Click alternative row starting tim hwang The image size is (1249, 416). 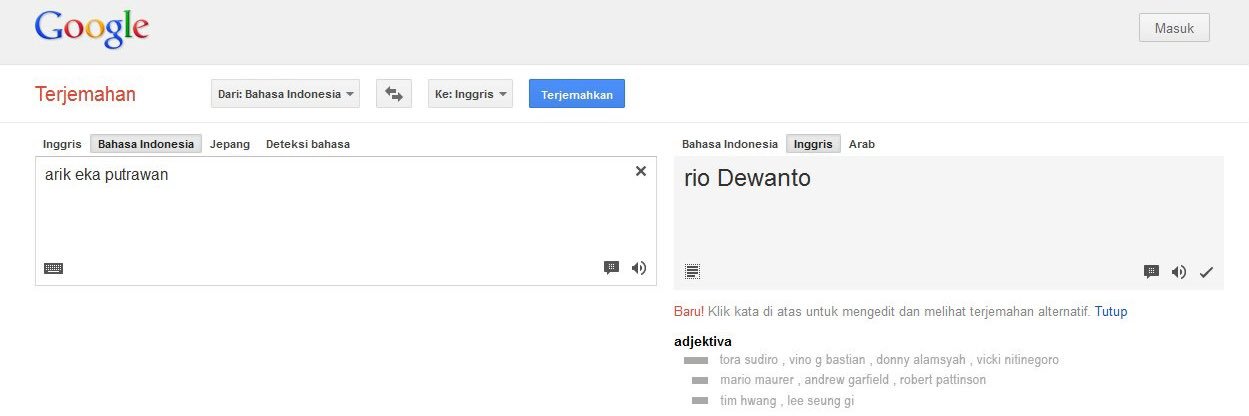(787, 401)
